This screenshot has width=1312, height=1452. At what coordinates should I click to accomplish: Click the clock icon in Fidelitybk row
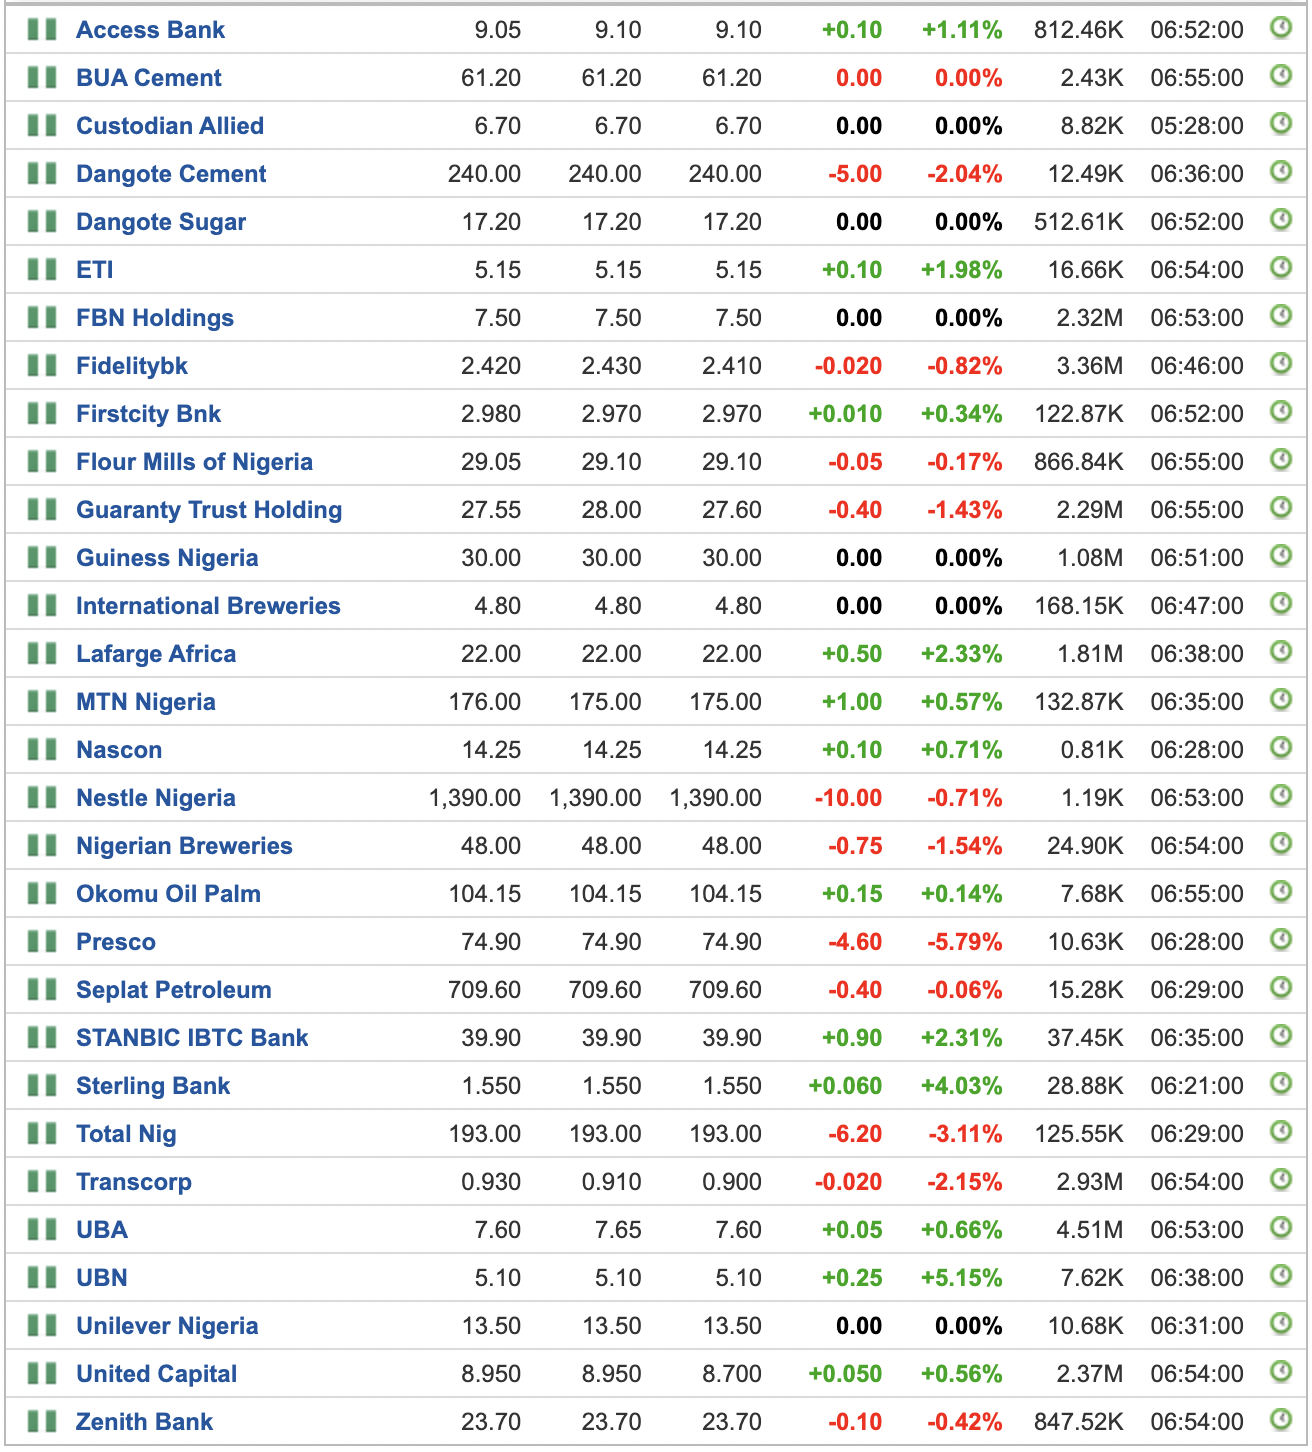point(1281,364)
